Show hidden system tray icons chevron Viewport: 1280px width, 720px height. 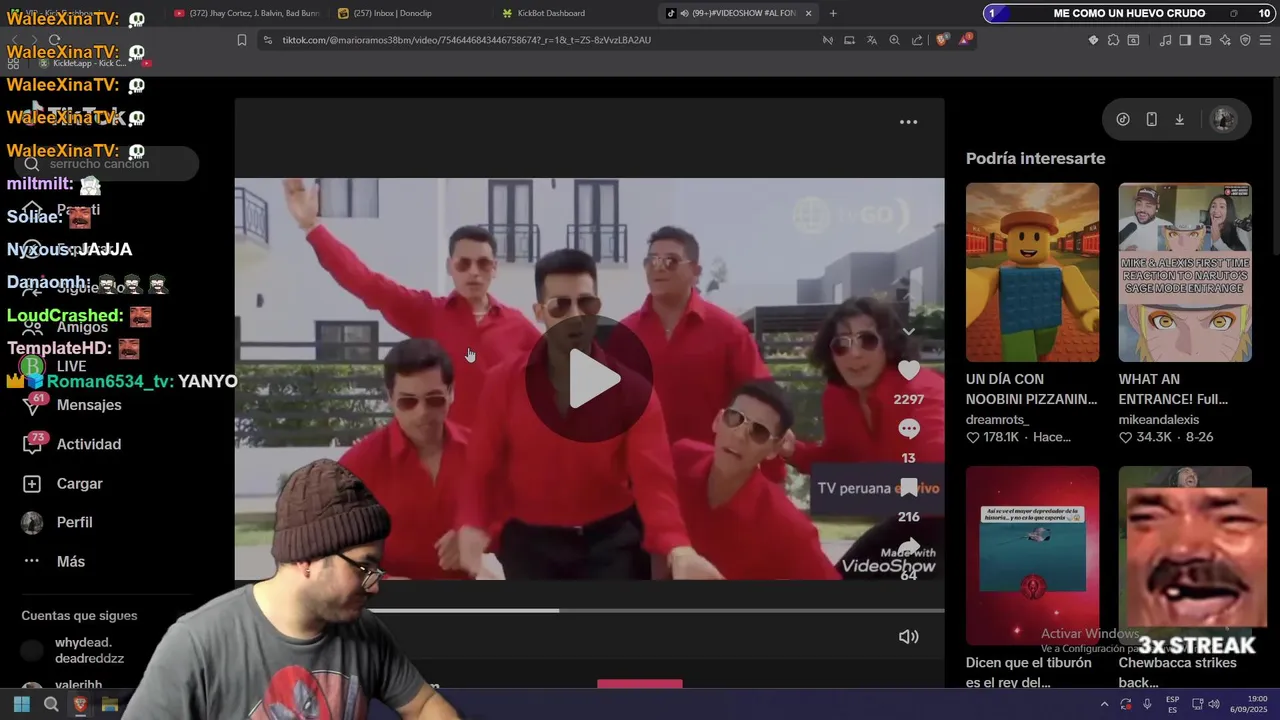pos(1104,704)
